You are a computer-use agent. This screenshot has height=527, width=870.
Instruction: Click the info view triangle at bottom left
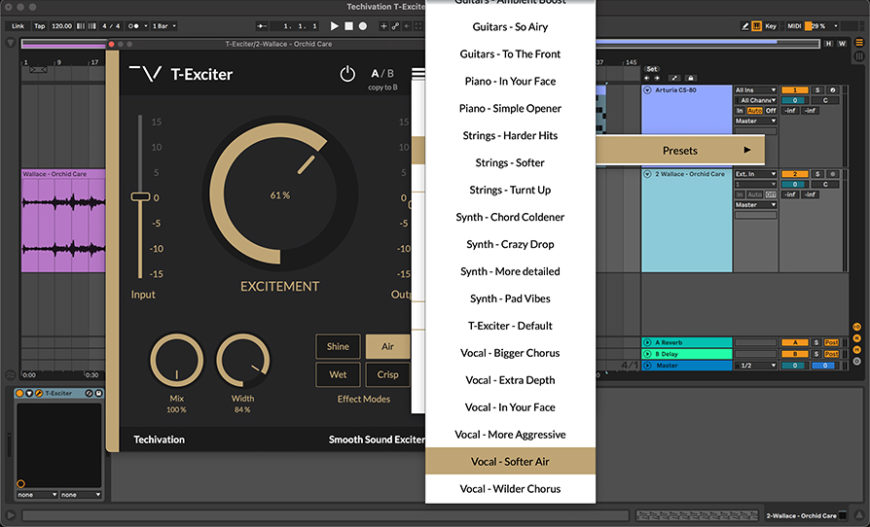[10, 515]
